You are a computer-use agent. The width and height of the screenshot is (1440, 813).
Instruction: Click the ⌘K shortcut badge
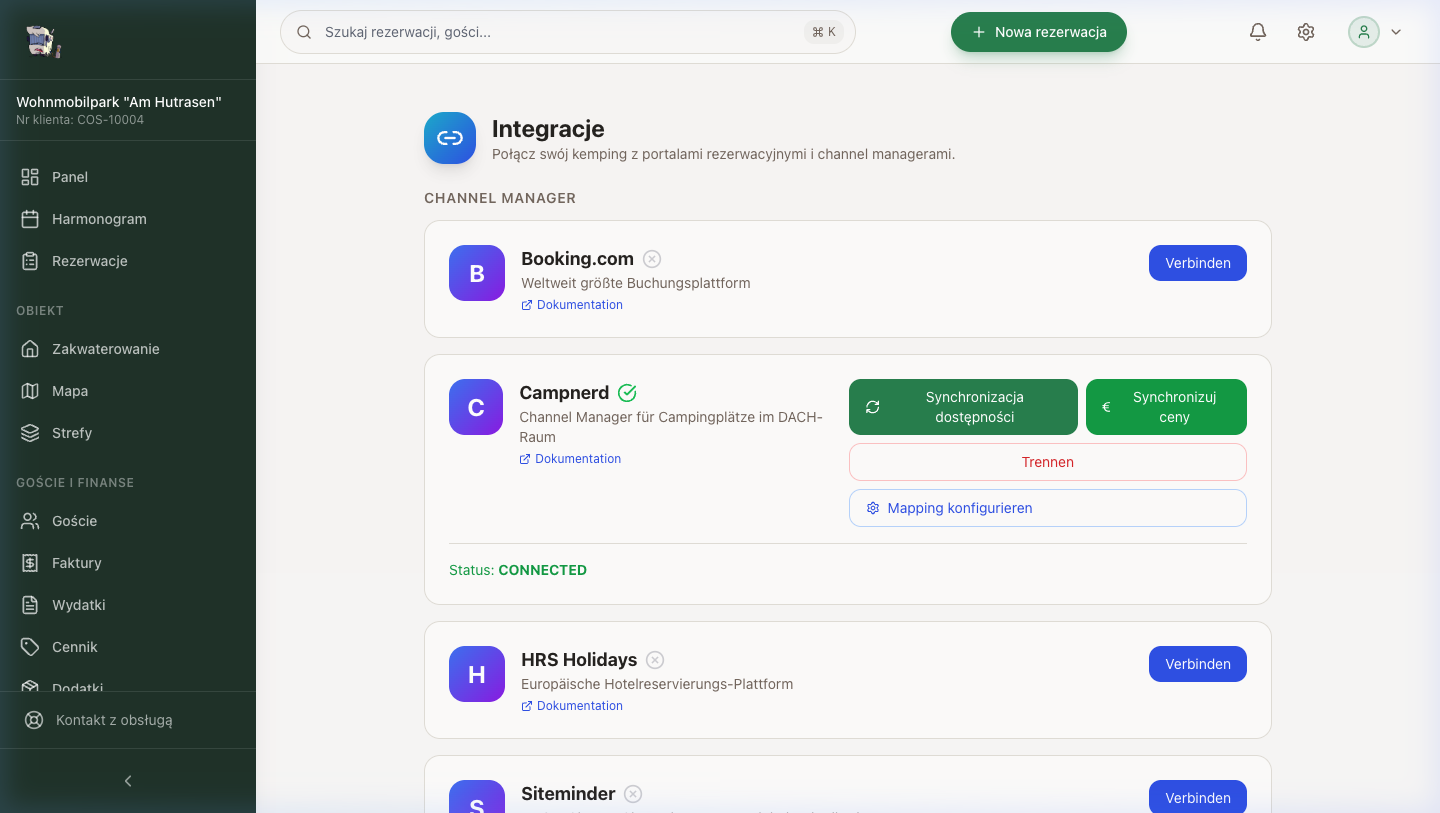[824, 32]
